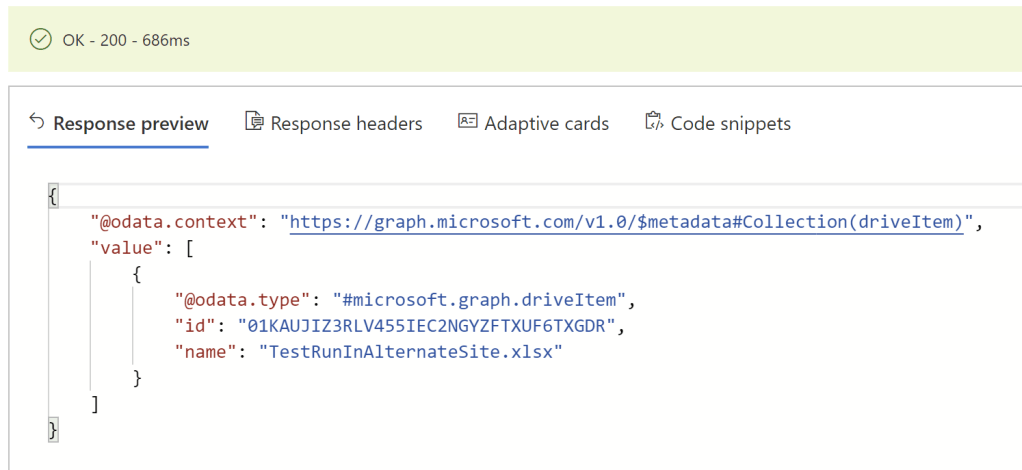
Task: Click the Response preview arrow icon
Action: (x=37, y=122)
